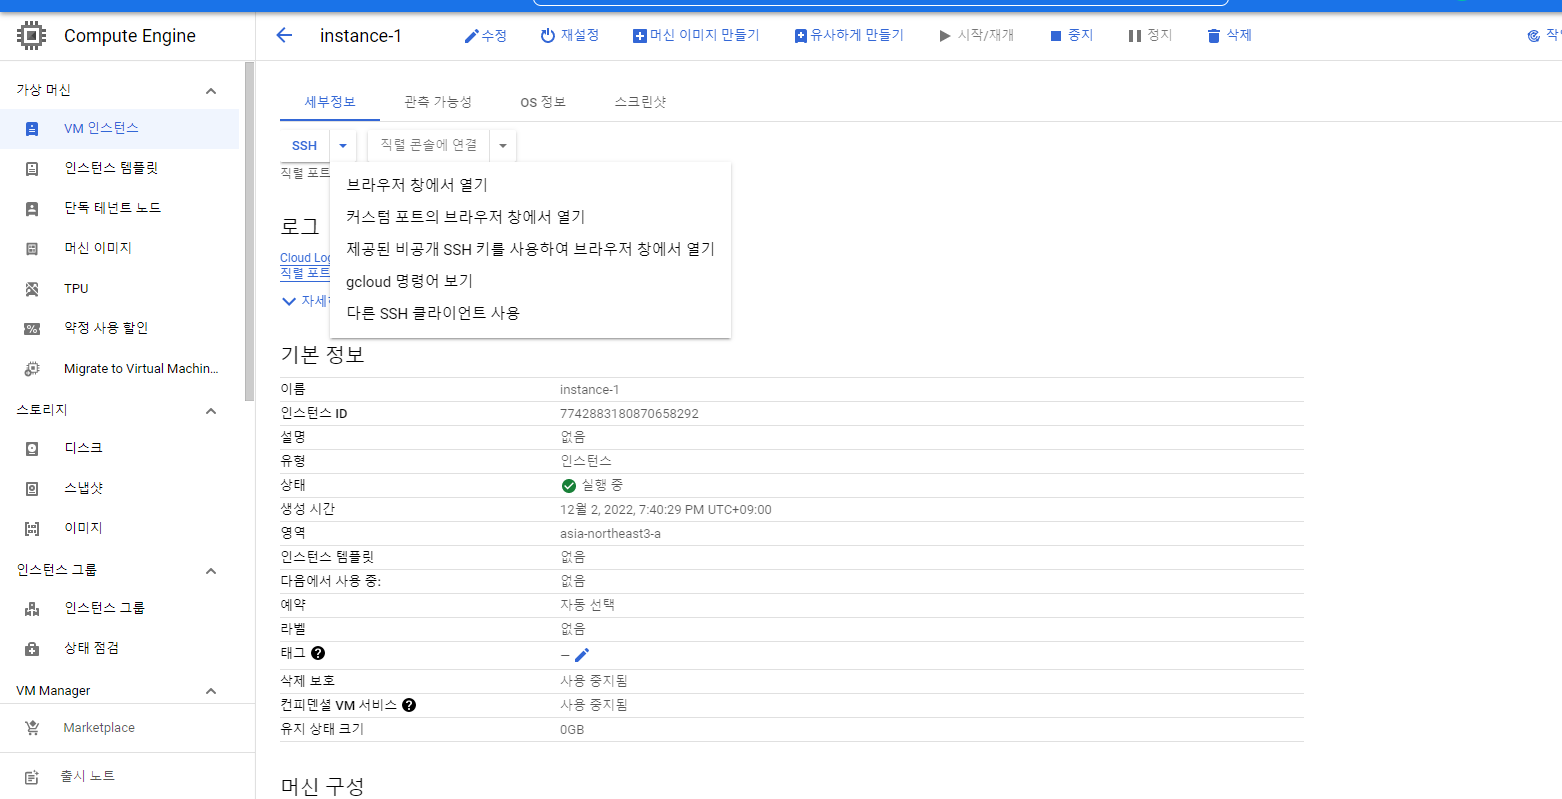Click the 삭제 trash button

tap(1229, 35)
